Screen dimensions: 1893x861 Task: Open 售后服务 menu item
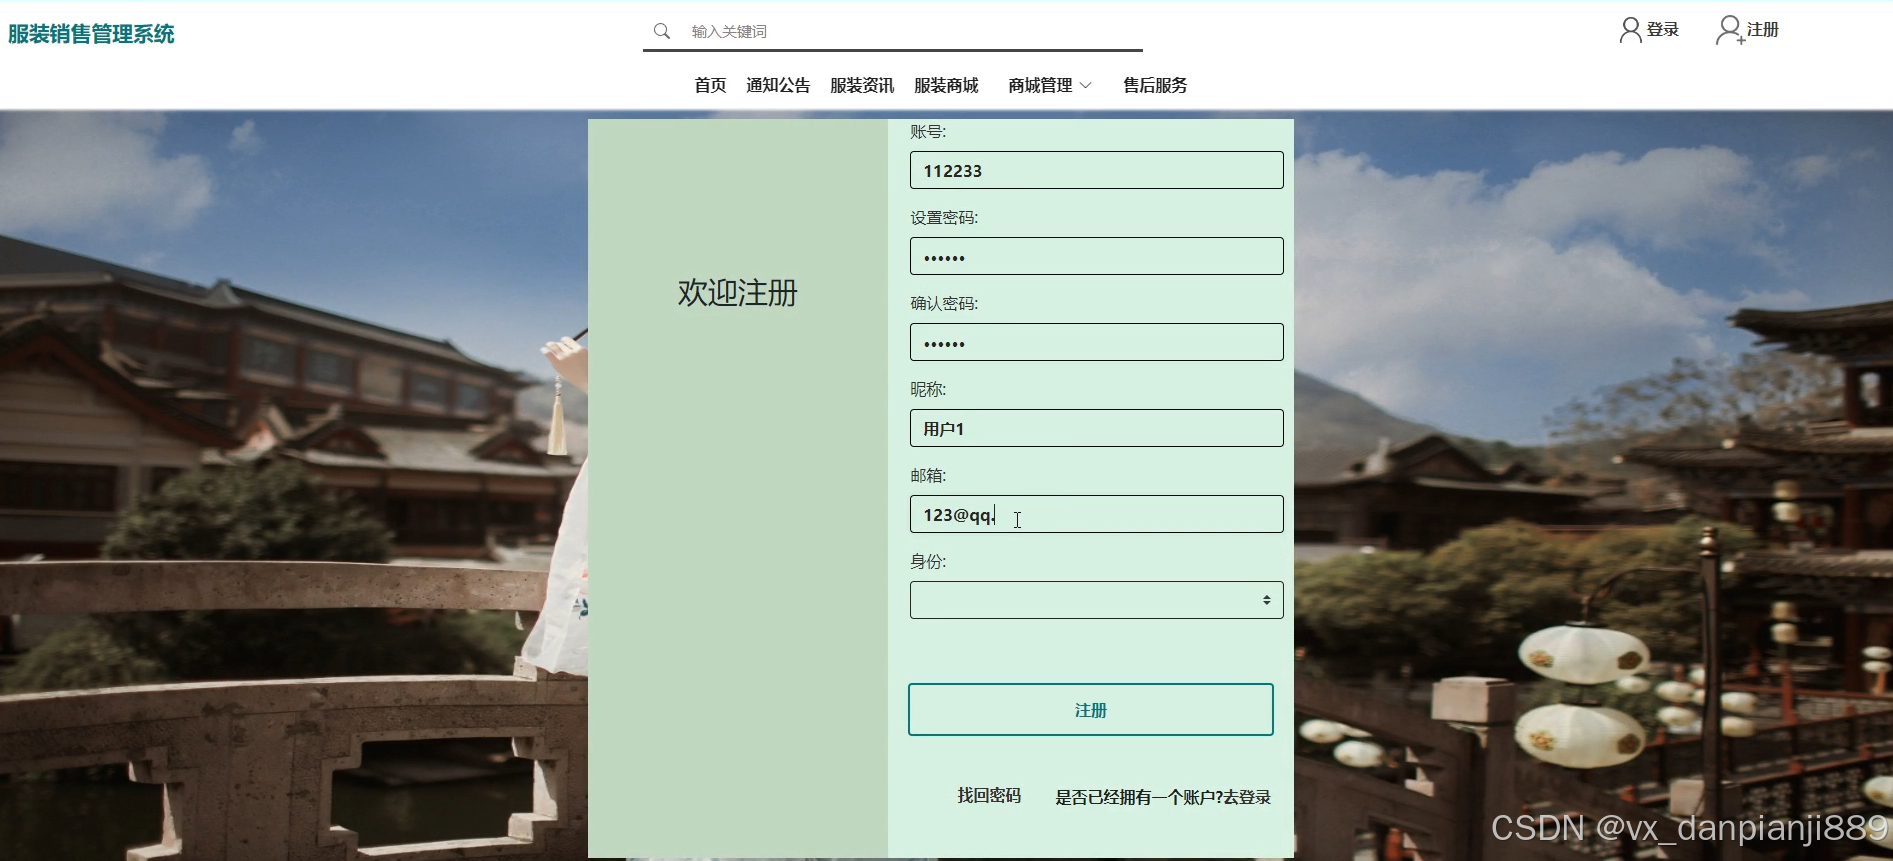(x=1155, y=85)
